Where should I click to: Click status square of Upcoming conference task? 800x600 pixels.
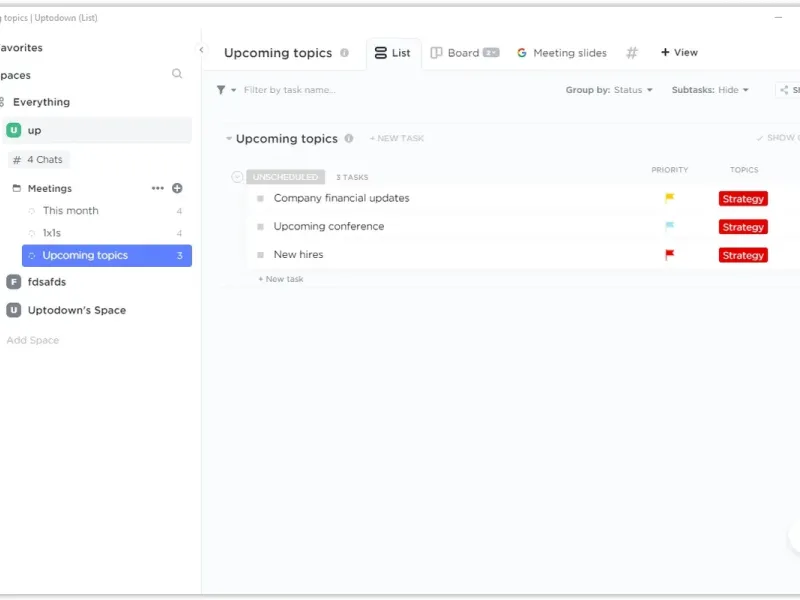click(x=260, y=227)
